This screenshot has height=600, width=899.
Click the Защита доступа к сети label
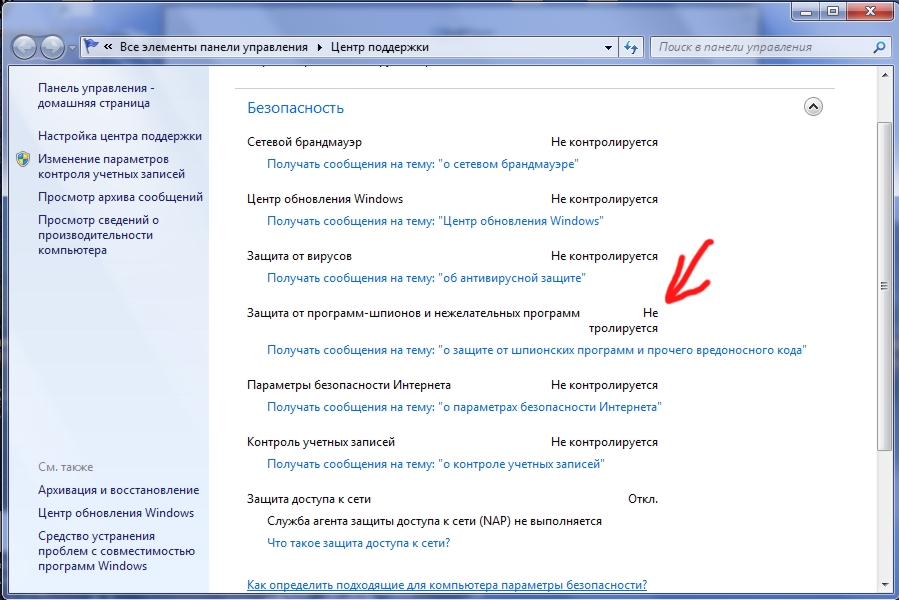tap(309, 499)
